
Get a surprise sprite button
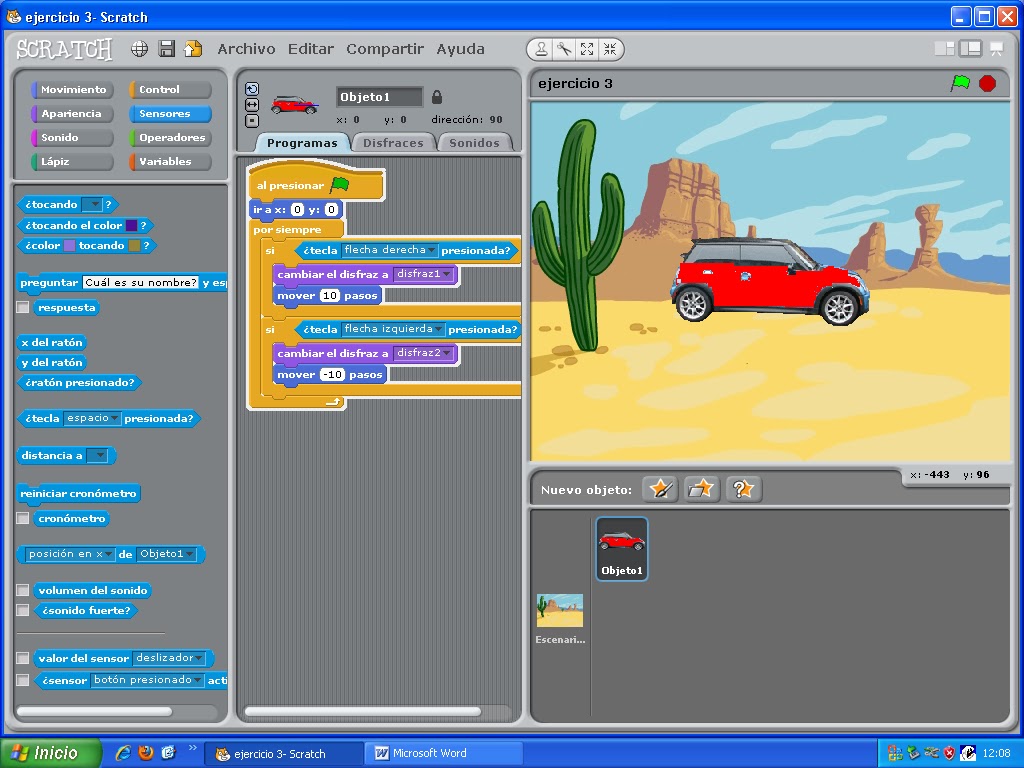[x=743, y=488]
